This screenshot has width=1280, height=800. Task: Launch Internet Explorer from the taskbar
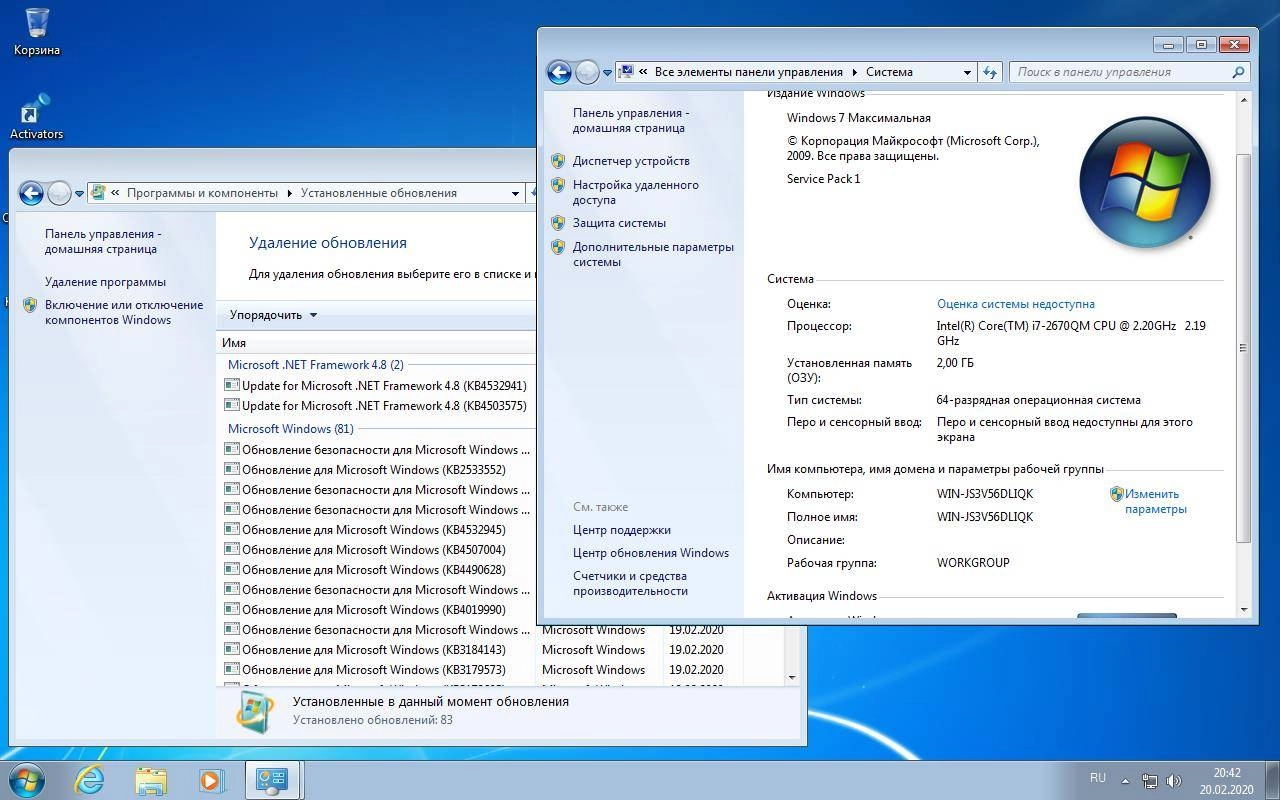pyautogui.click(x=90, y=780)
